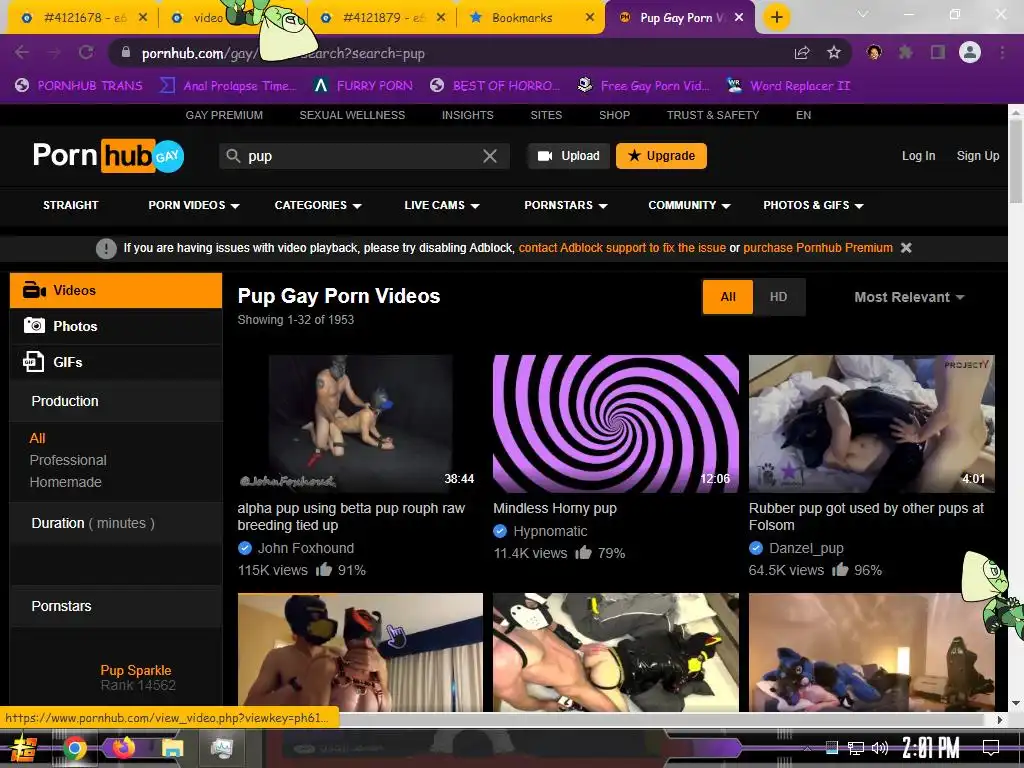Filter production by Professional

pos(68,460)
